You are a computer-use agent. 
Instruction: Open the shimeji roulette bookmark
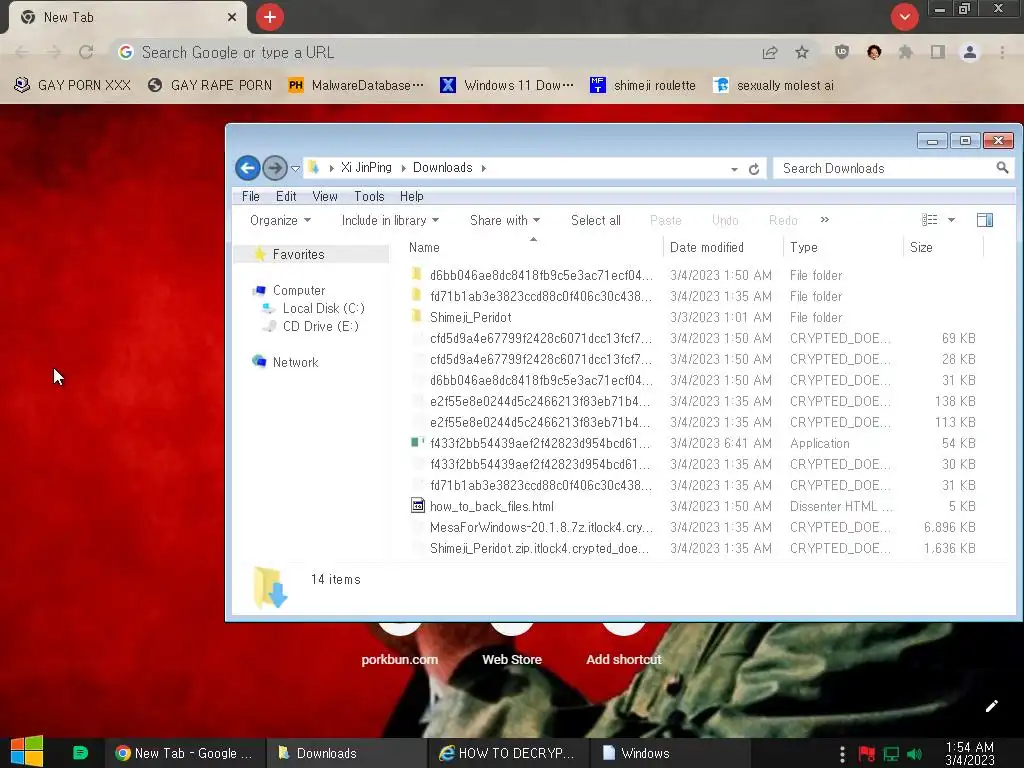(643, 85)
